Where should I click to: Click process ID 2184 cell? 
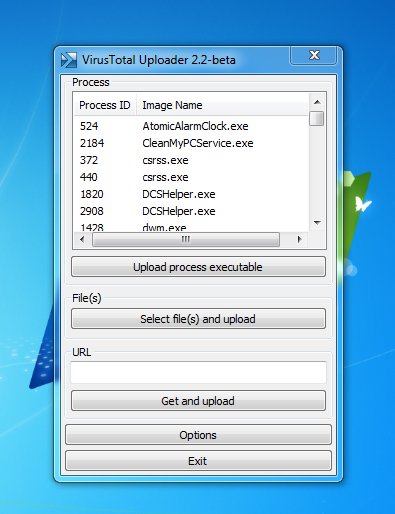click(92, 143)
